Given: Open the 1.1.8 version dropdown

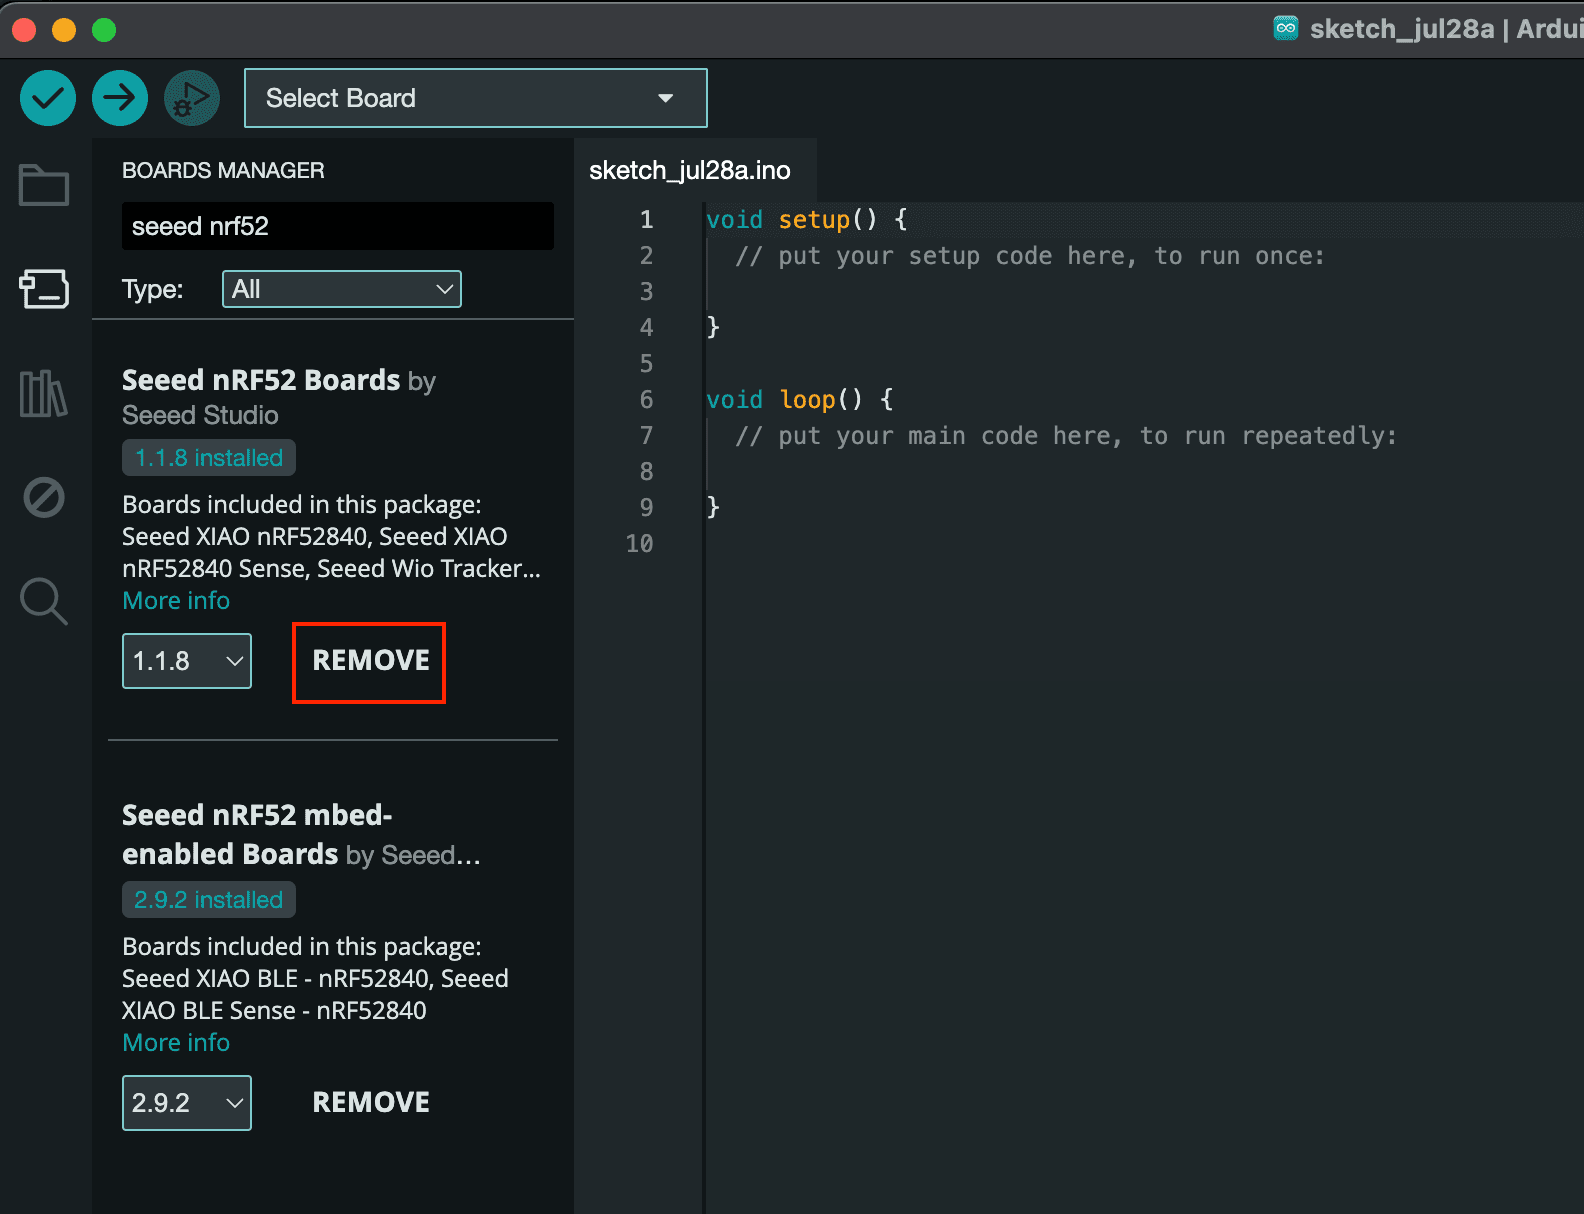Looking at the screenshot, I should (x=187, y=661).
